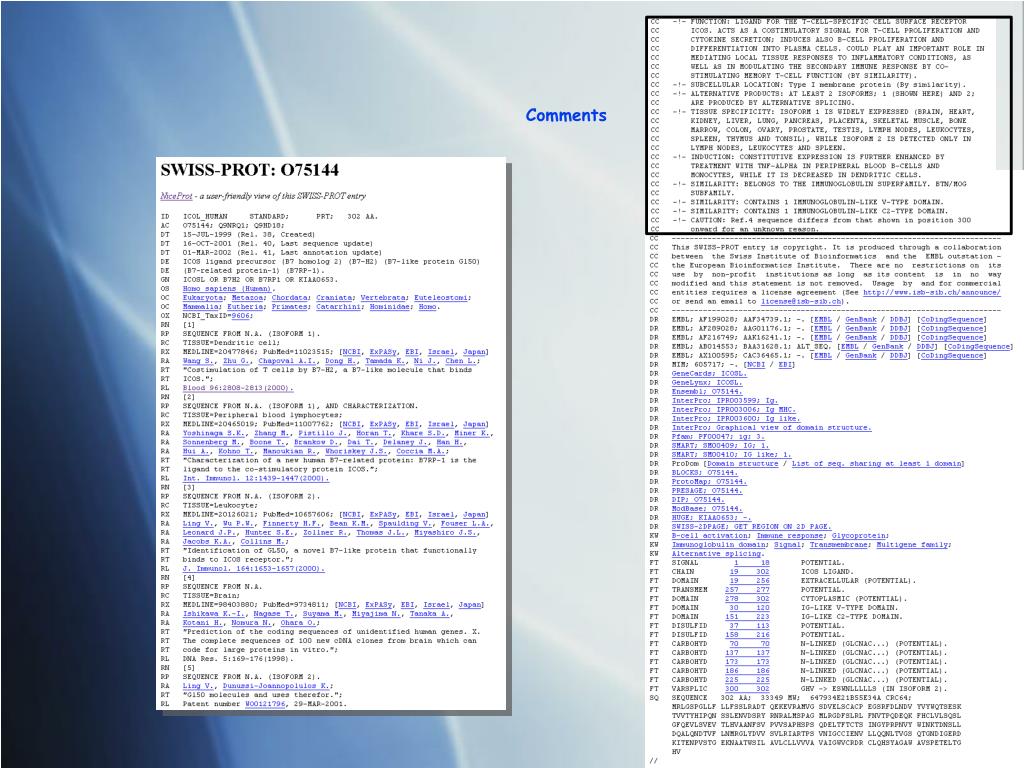
Task: Follow the Transmembrane keyword link
Action: click(839, 545)
